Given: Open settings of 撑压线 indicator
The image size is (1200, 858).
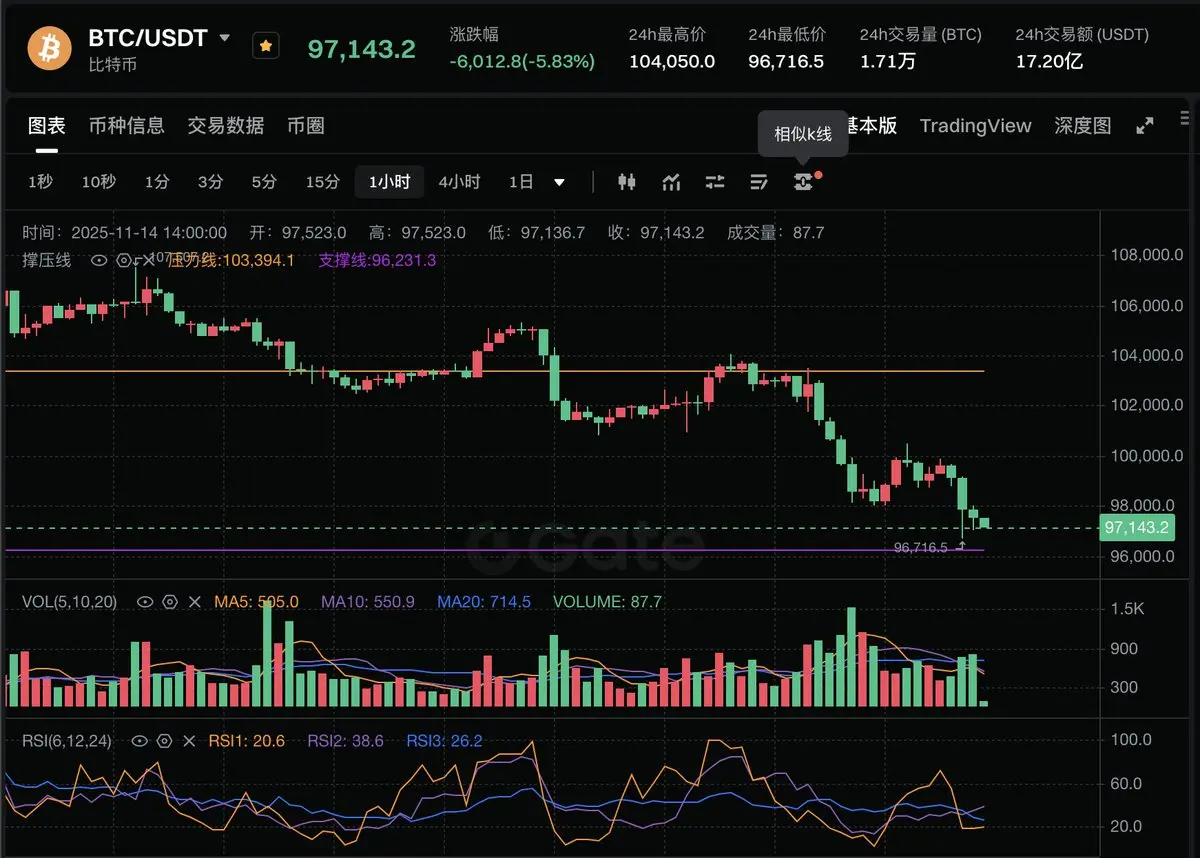Looking at the screenshot, I should pyautogui.click(x=124, y=260).
